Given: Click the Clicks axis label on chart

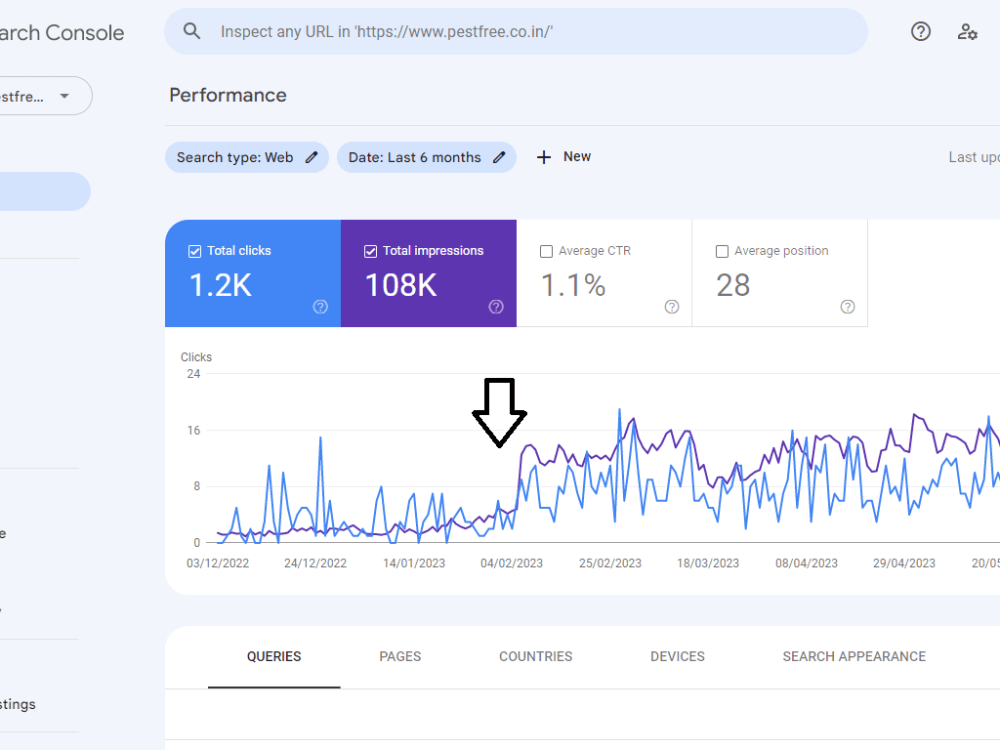Looking at the screenshot, I should point(196,357).
